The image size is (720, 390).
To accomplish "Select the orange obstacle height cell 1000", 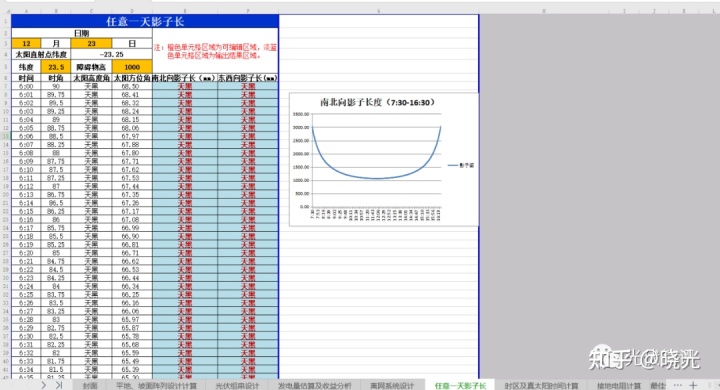I will pos(132,67).
